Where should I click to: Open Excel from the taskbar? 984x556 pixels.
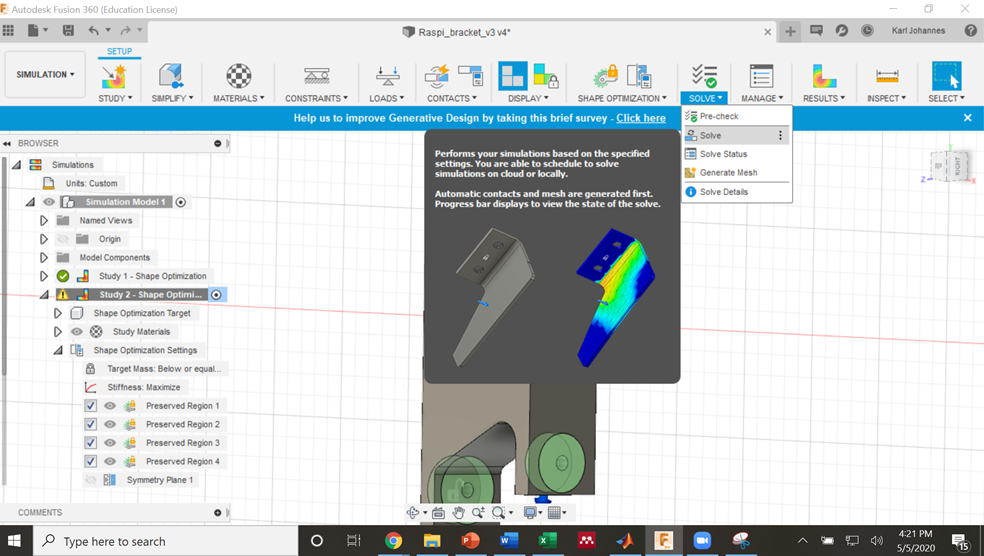pyautogui.click(x=548, y=540)
